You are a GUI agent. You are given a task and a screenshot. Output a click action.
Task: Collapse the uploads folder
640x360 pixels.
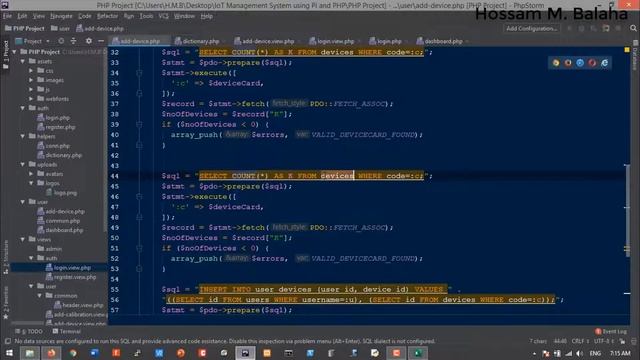[x=23, y=164]
